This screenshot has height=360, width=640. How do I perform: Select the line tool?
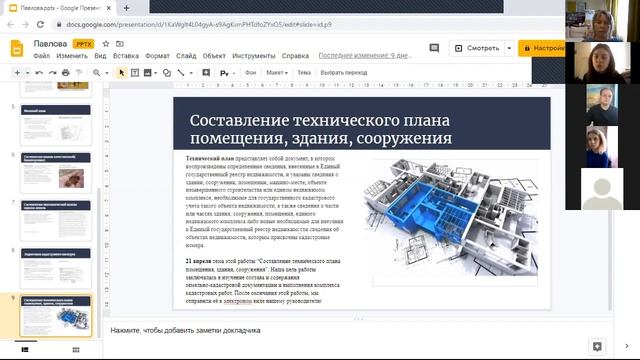click(181, 73)
